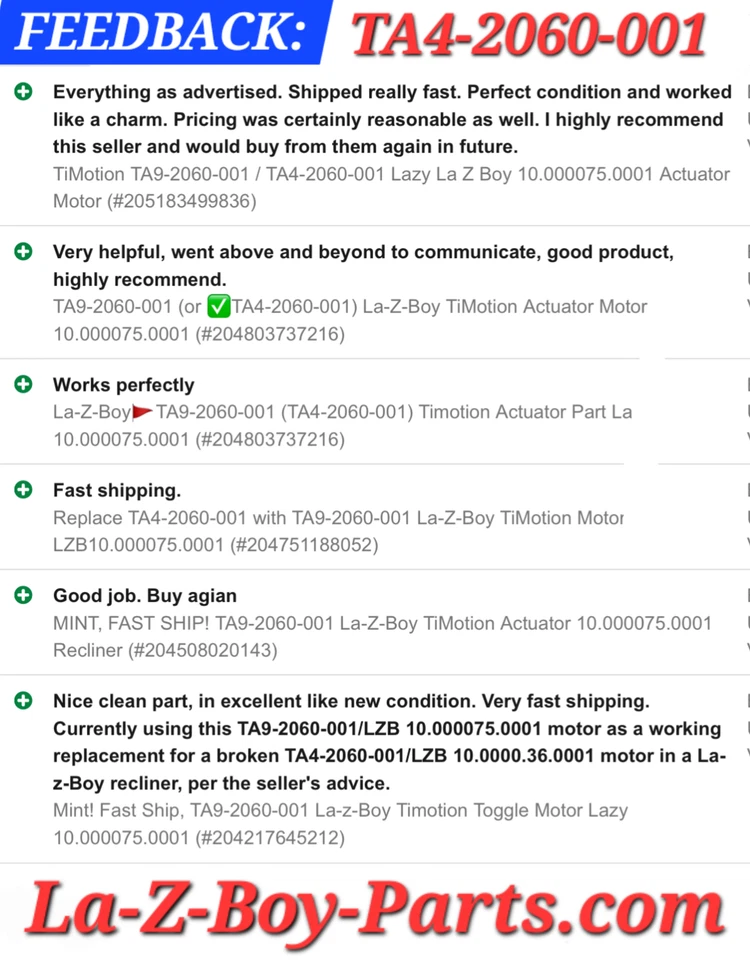Click the green plus icon beside "Works perfectly"
This screenshot has height=960, width=750.
(x=23, y=384)
